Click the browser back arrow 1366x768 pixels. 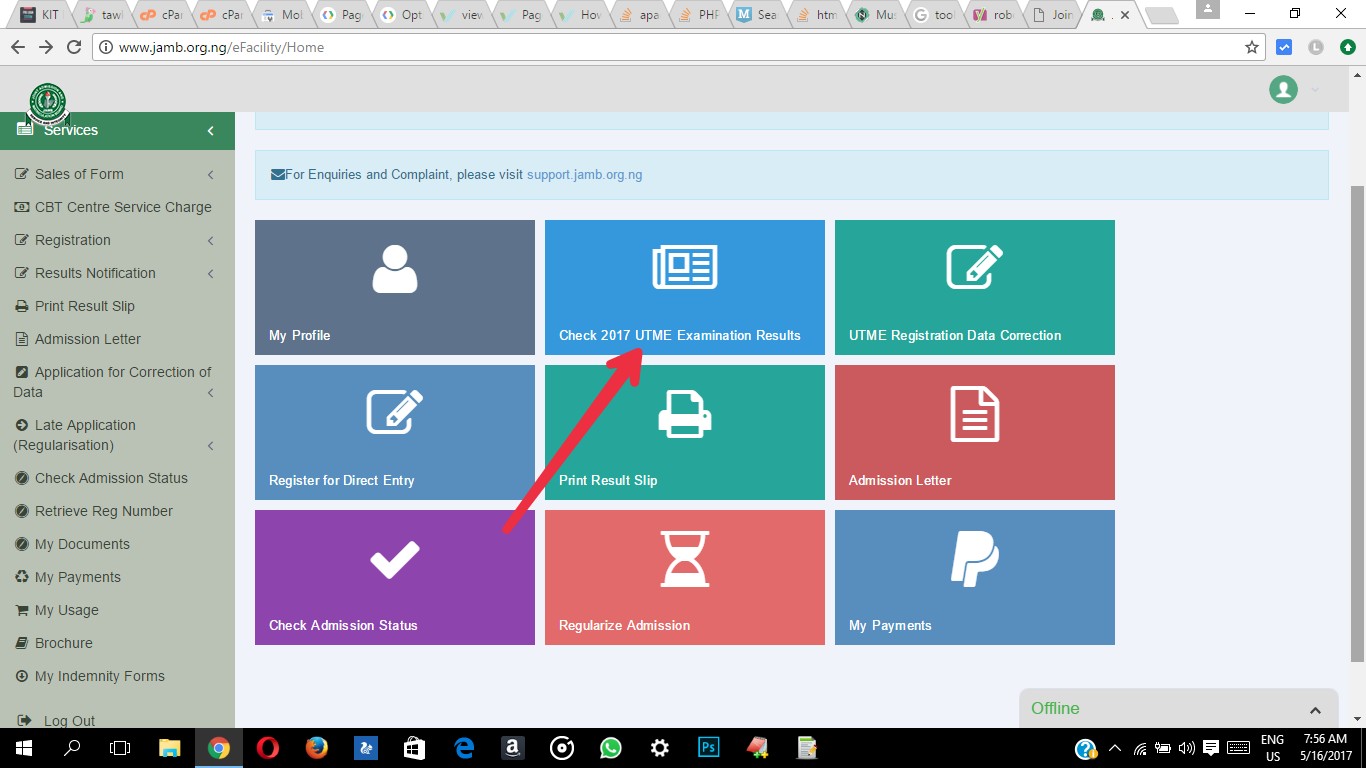point(17,47)
